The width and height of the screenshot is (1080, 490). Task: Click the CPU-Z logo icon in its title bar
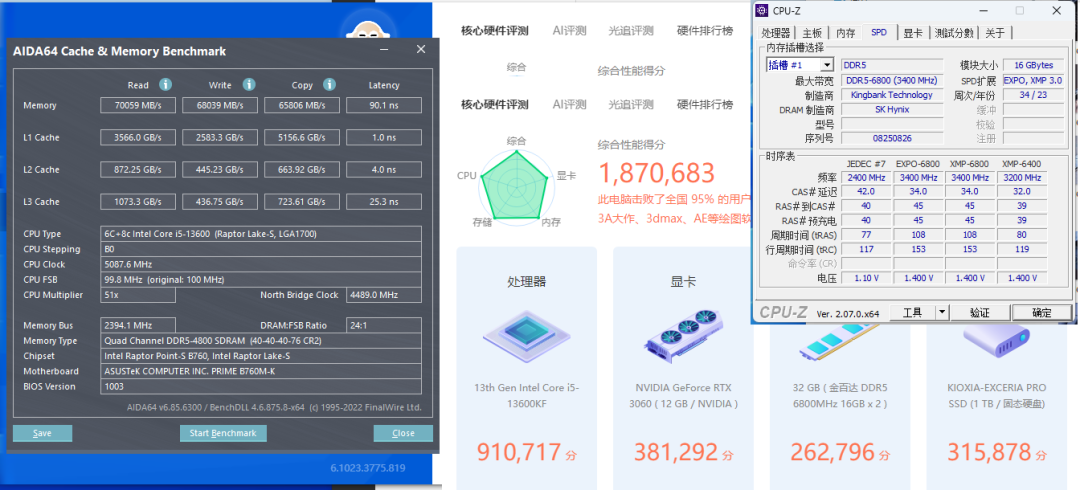762,10
